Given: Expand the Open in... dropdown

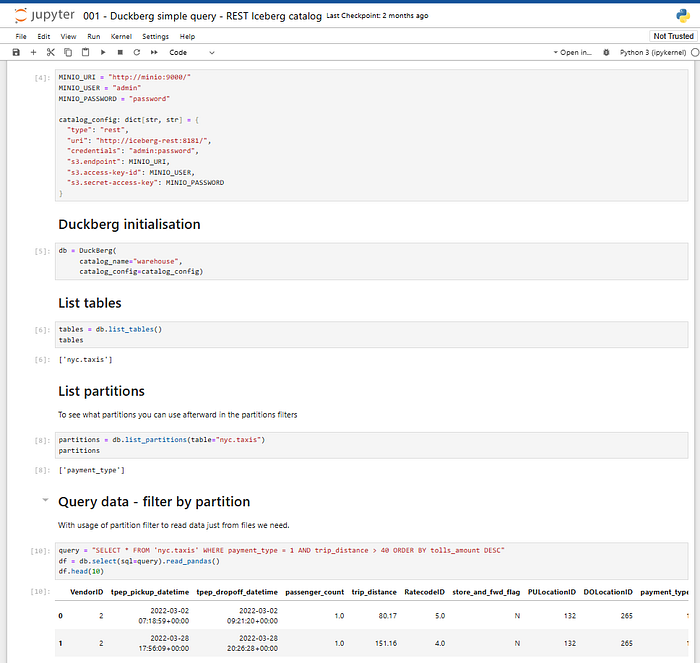Looking at the screenshot, I should [573, 52].
